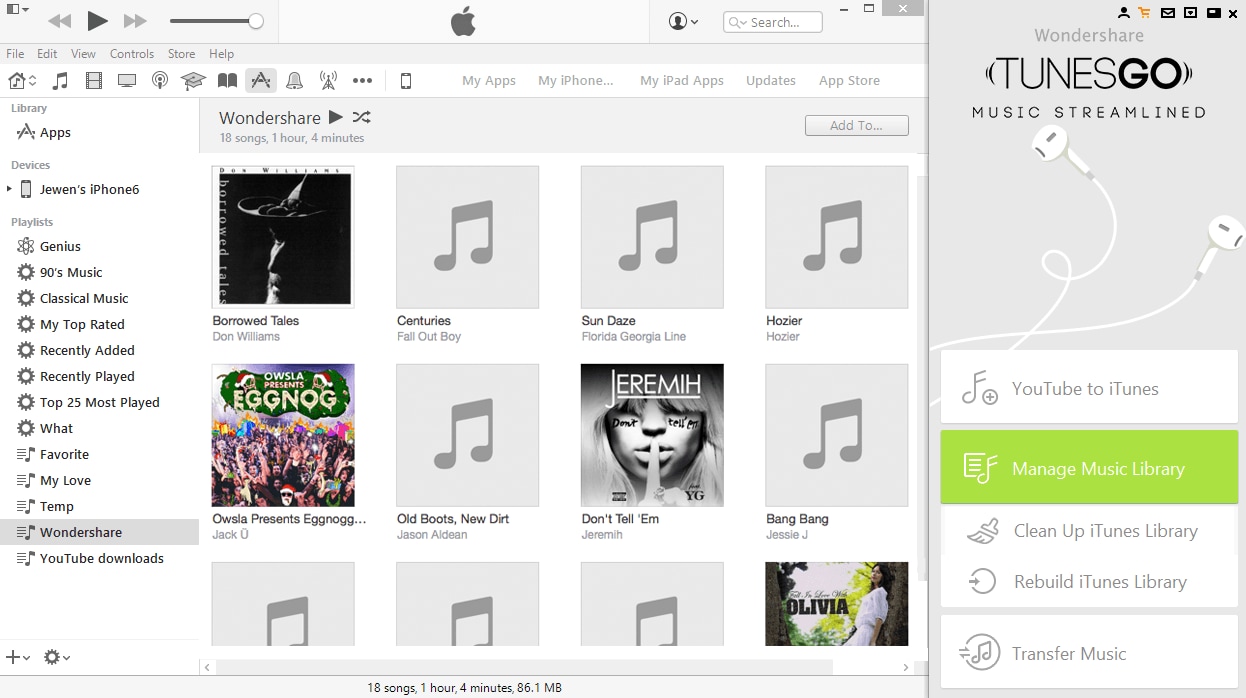The width and height of the screenshot is (1246, 698).
Task: Select the YouTube downloads playlist
Action: click(100, 558)
